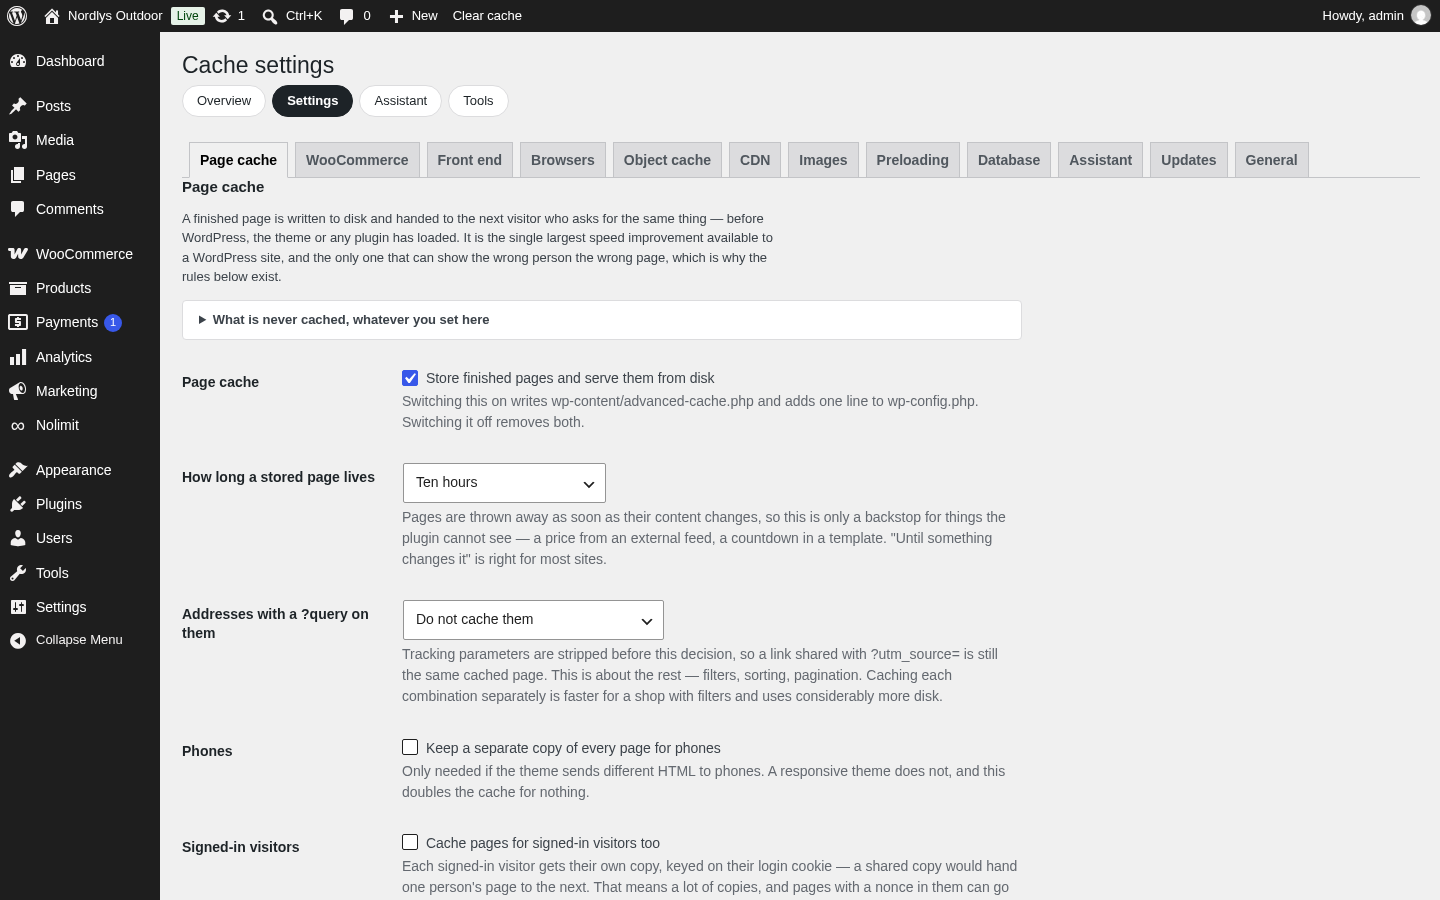Select the General tab

[x=1271, y=160]
